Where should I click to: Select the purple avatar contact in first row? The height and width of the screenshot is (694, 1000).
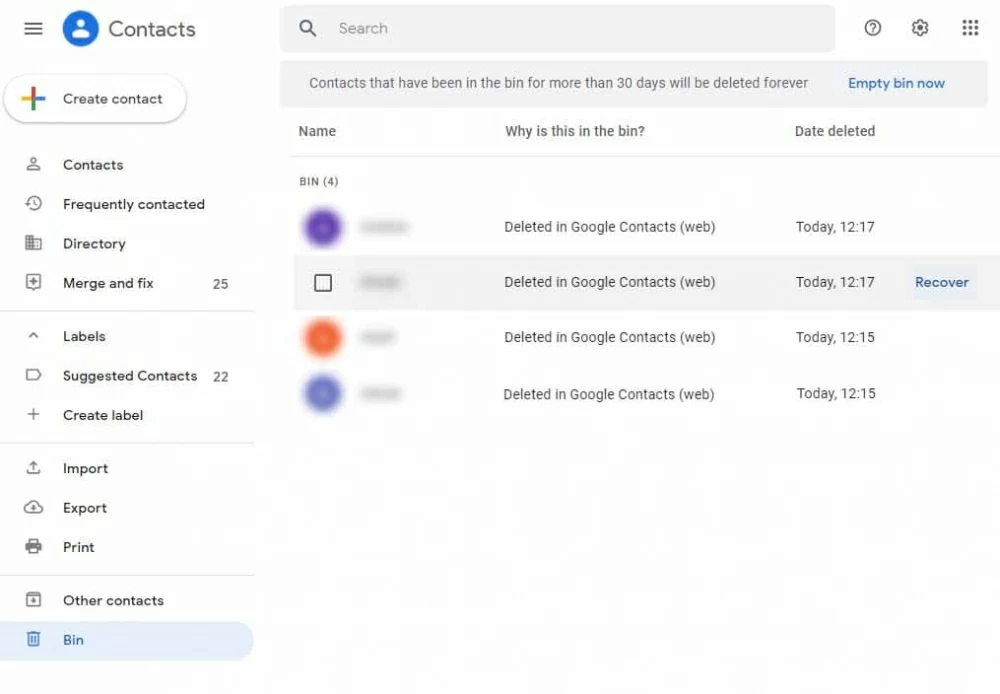click(322, 228)
